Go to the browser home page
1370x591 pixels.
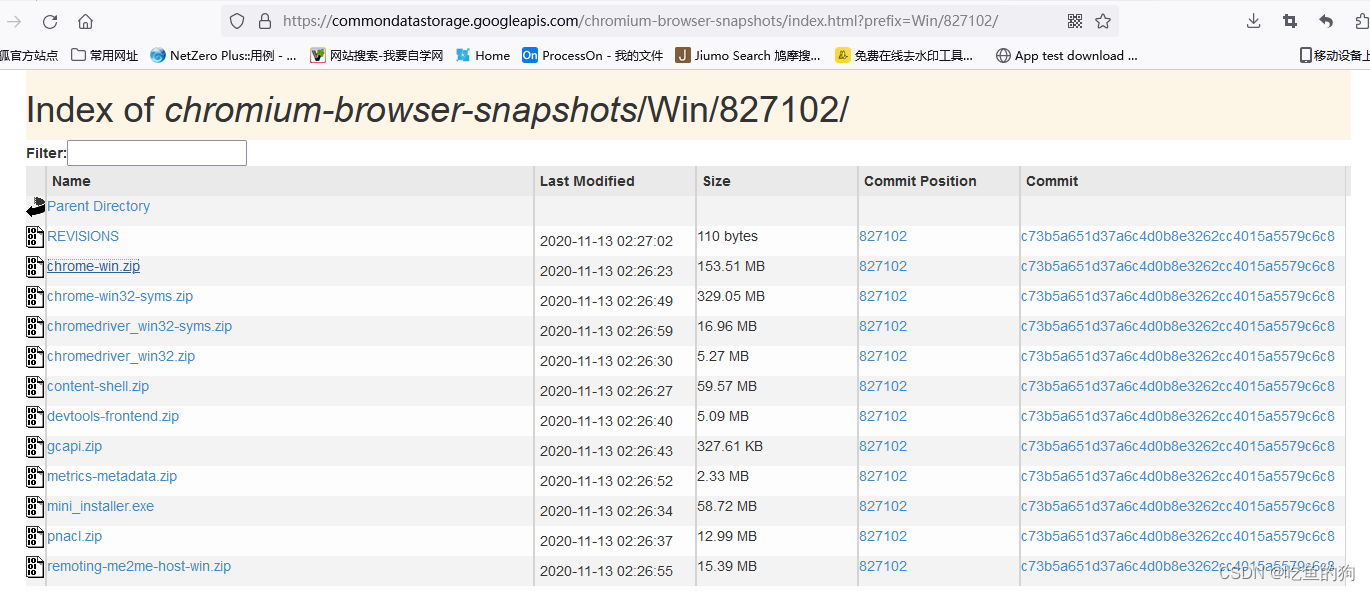pos(86,20)
